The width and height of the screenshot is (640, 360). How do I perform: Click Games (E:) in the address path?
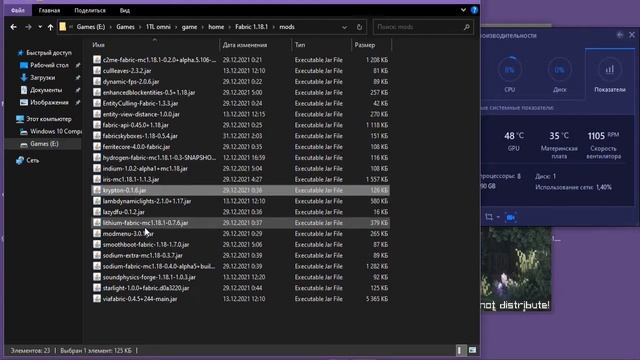[x=91, y=27]
